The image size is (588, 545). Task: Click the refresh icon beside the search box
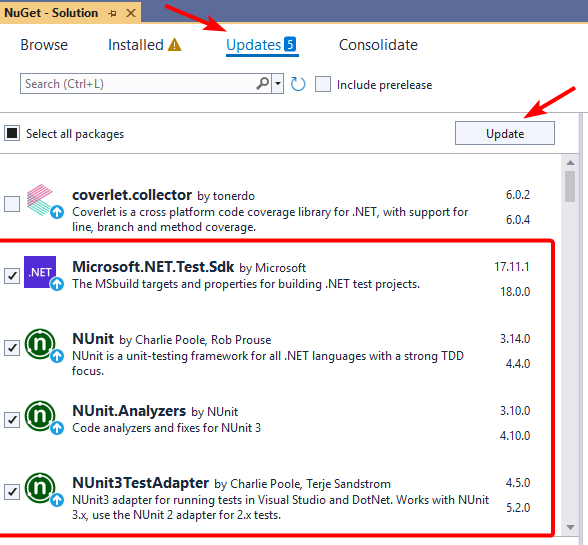(x=298, y=84)
